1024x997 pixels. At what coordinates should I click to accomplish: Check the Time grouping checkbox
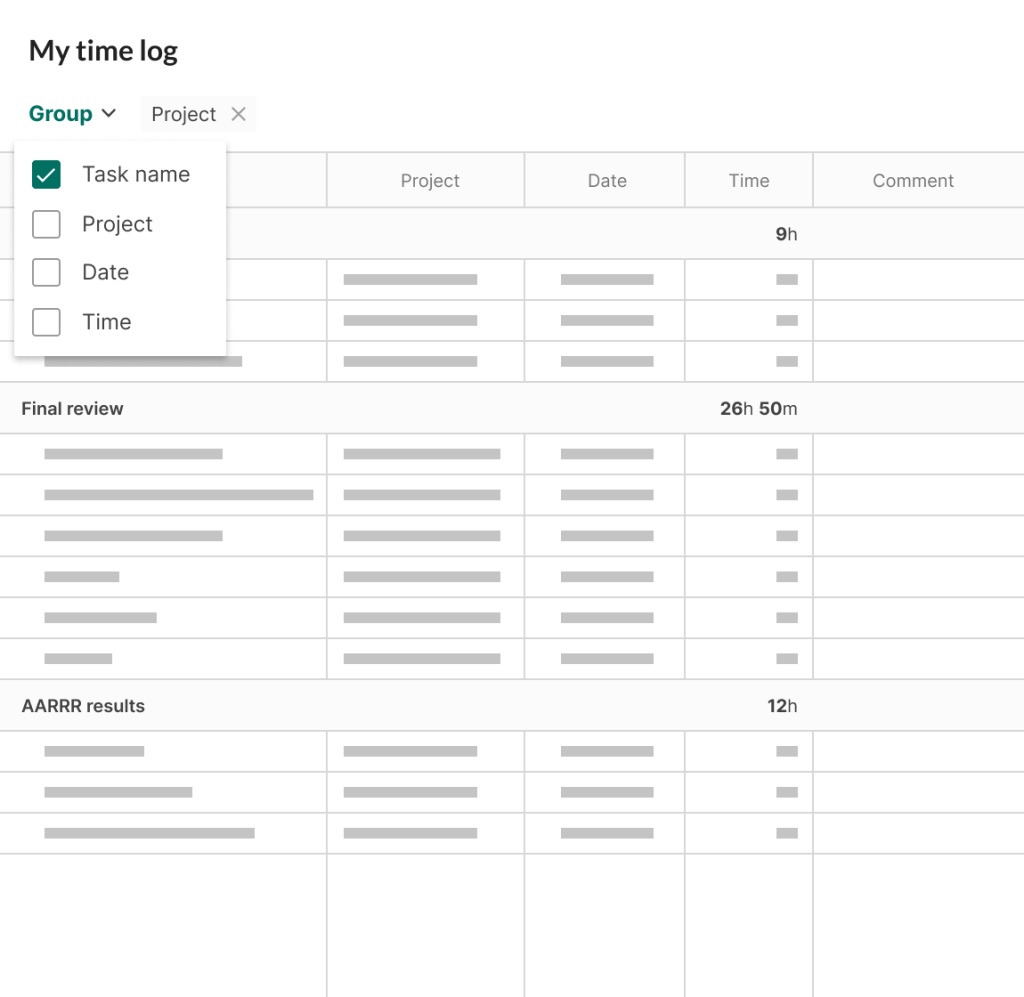point(46,322)
